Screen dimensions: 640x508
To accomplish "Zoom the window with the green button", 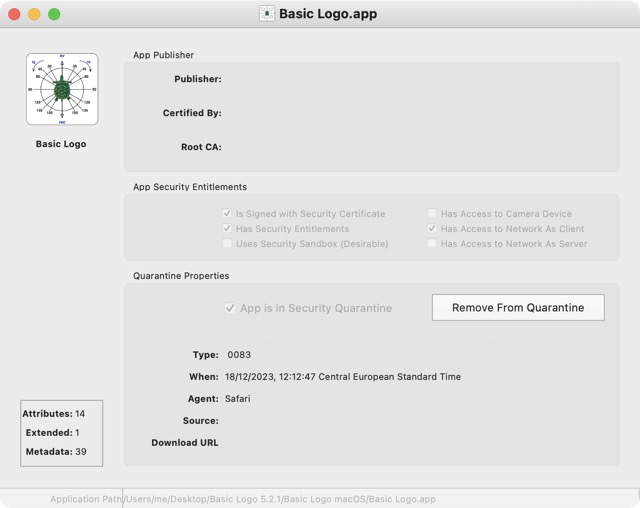I will point(54,14).
